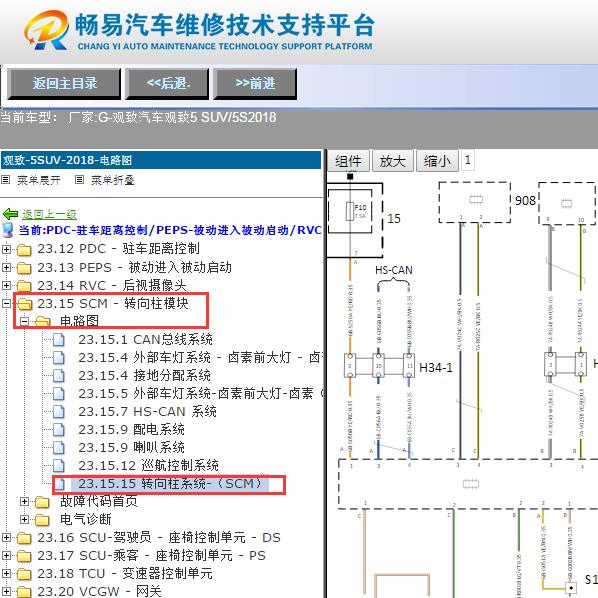Select 23.12 PDC - 驻车距离控制 label
The height and width of the screenshot is (598, 598).
pyautogui.click(x=119, y=249)
